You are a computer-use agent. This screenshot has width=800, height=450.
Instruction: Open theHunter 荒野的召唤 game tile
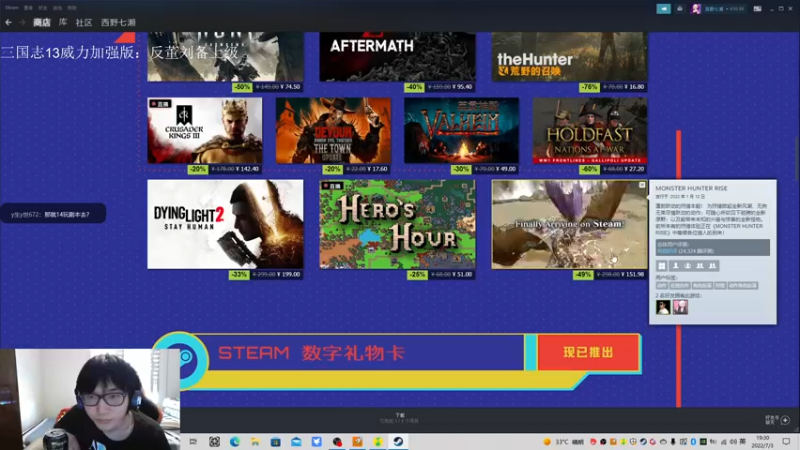[569, 56]
